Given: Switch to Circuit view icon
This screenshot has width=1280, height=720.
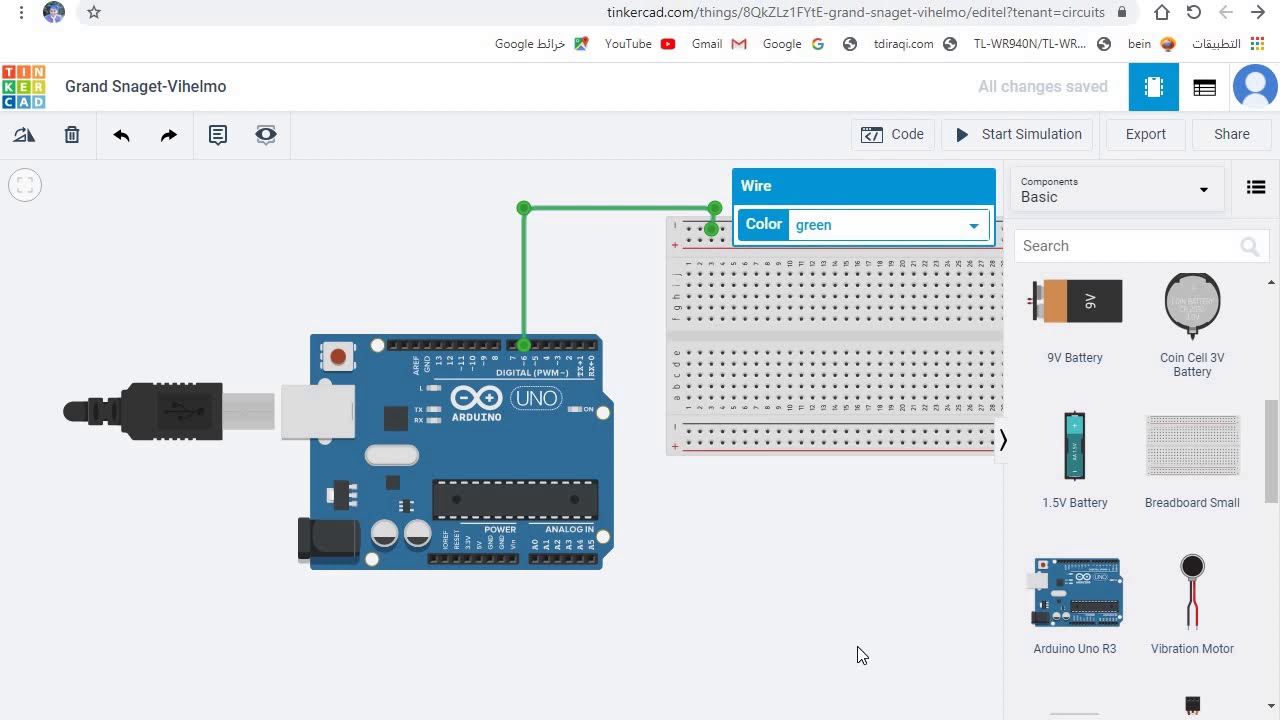Looking at the screenshot, I should [1154, 87].
